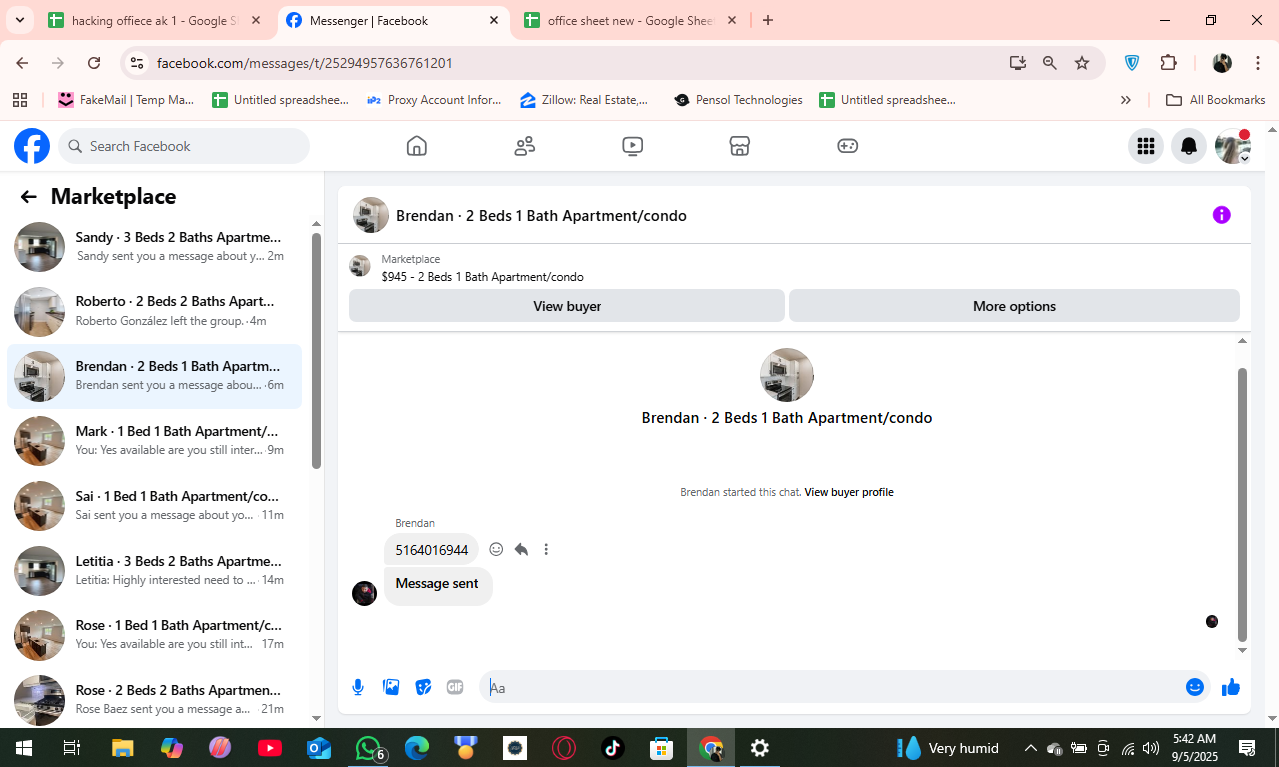Open the Extensions puzzle icon

pos(1168,62)
